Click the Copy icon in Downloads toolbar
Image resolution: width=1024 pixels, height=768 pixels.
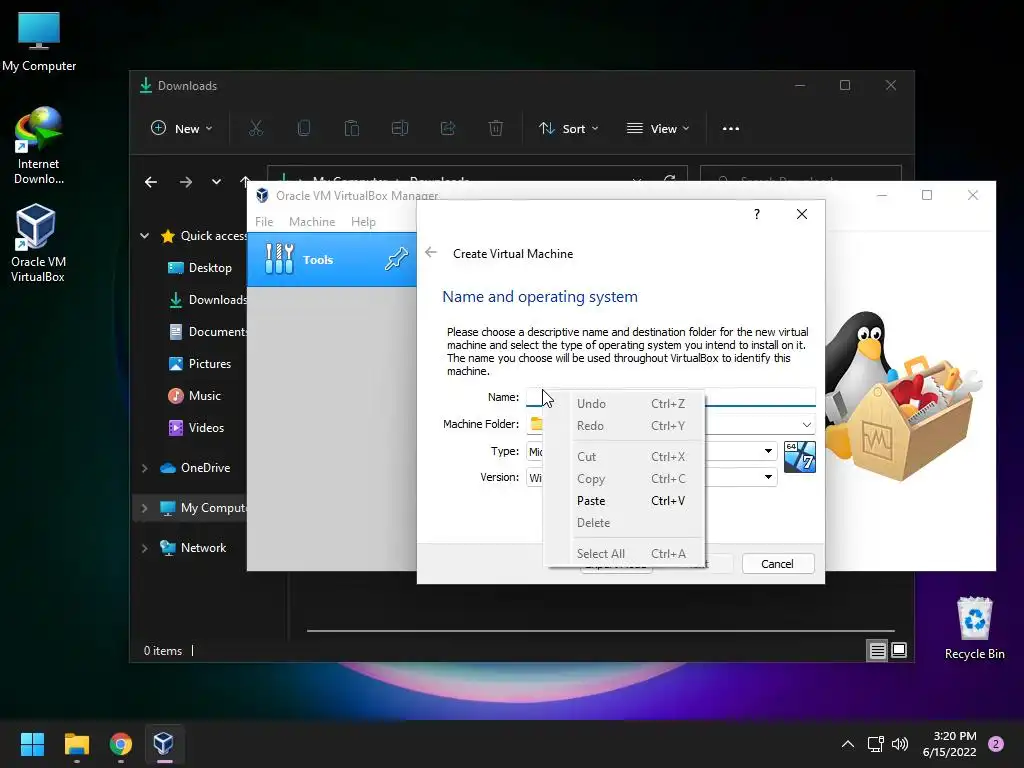click(304, 129)
